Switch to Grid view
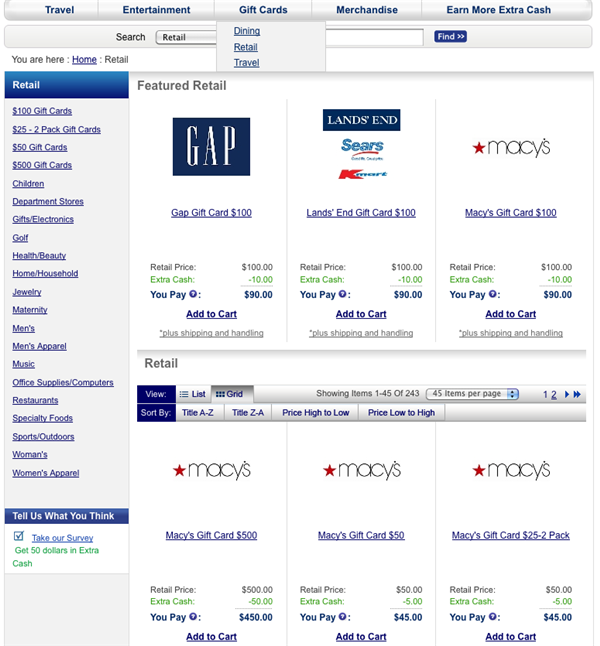Screen dimensions: 600x646 click(x=232, y=394)
